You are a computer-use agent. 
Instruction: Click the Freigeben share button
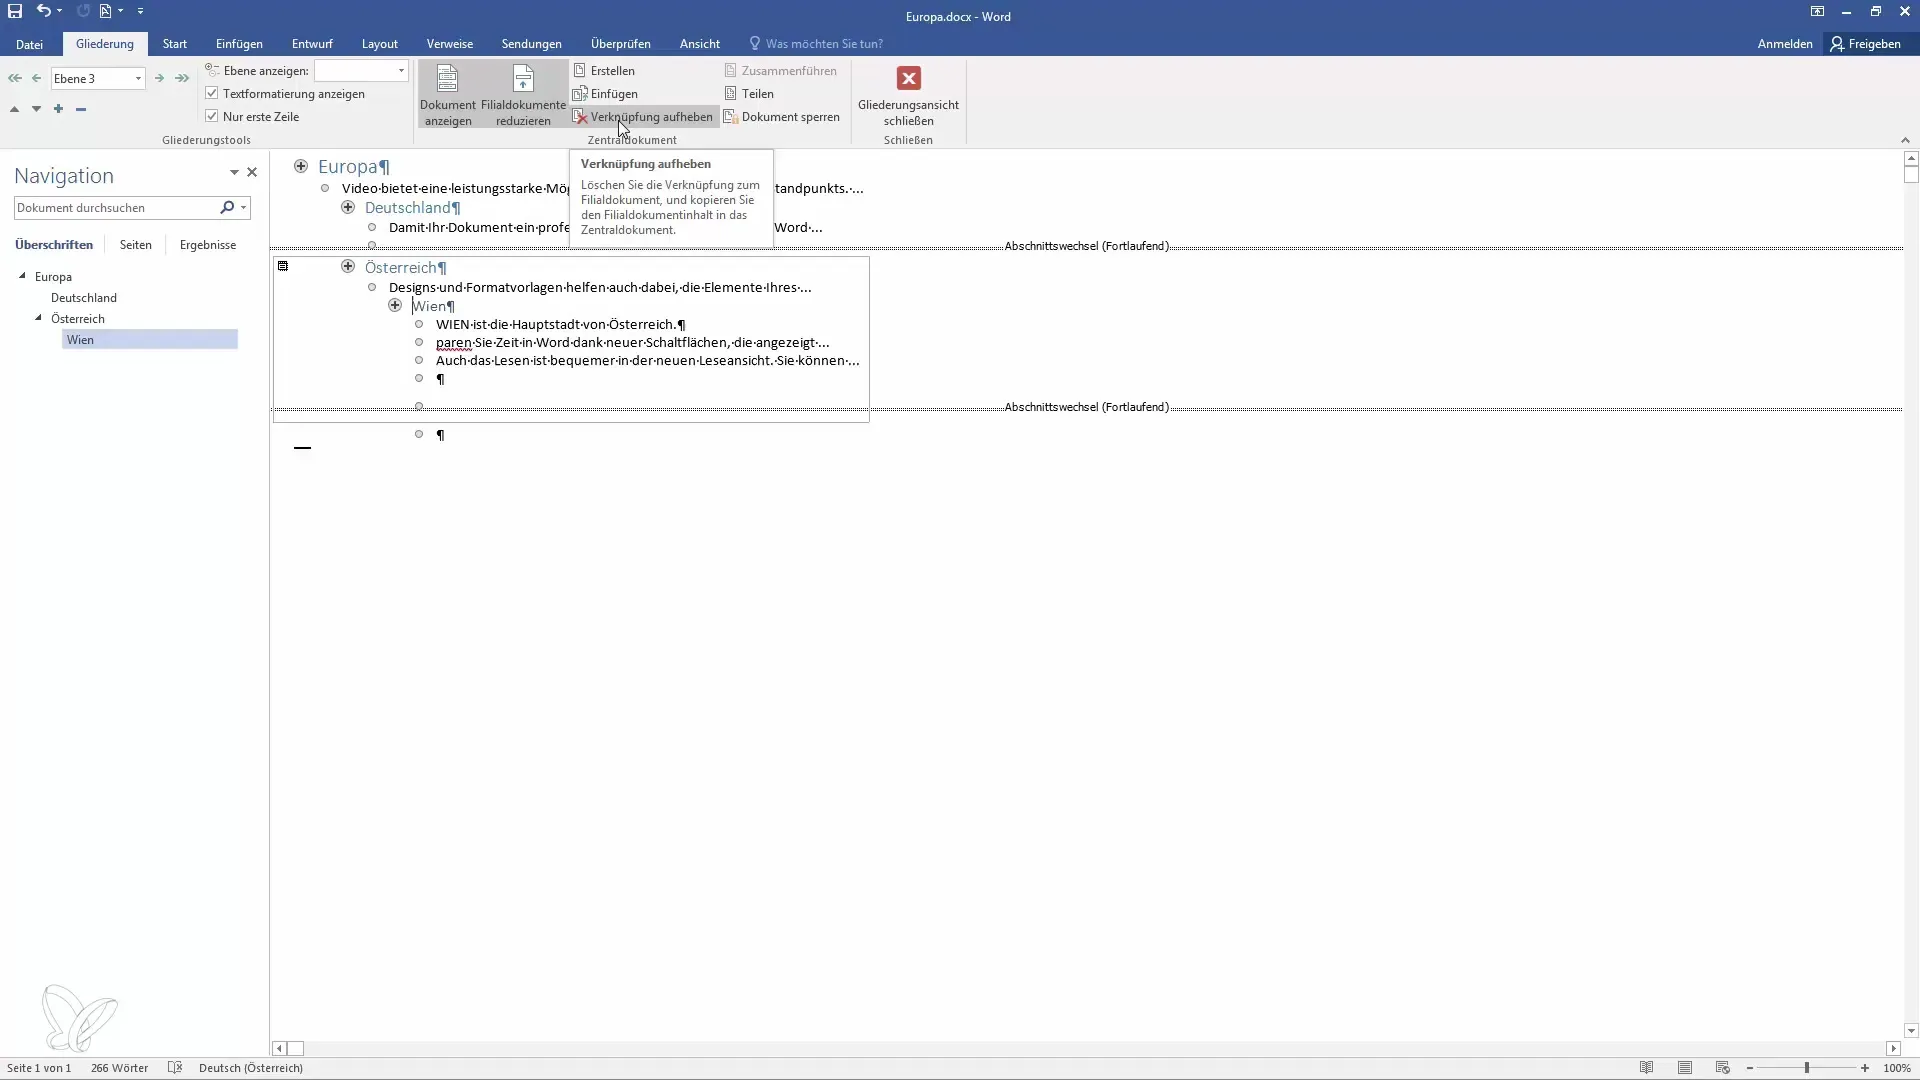1866,44
